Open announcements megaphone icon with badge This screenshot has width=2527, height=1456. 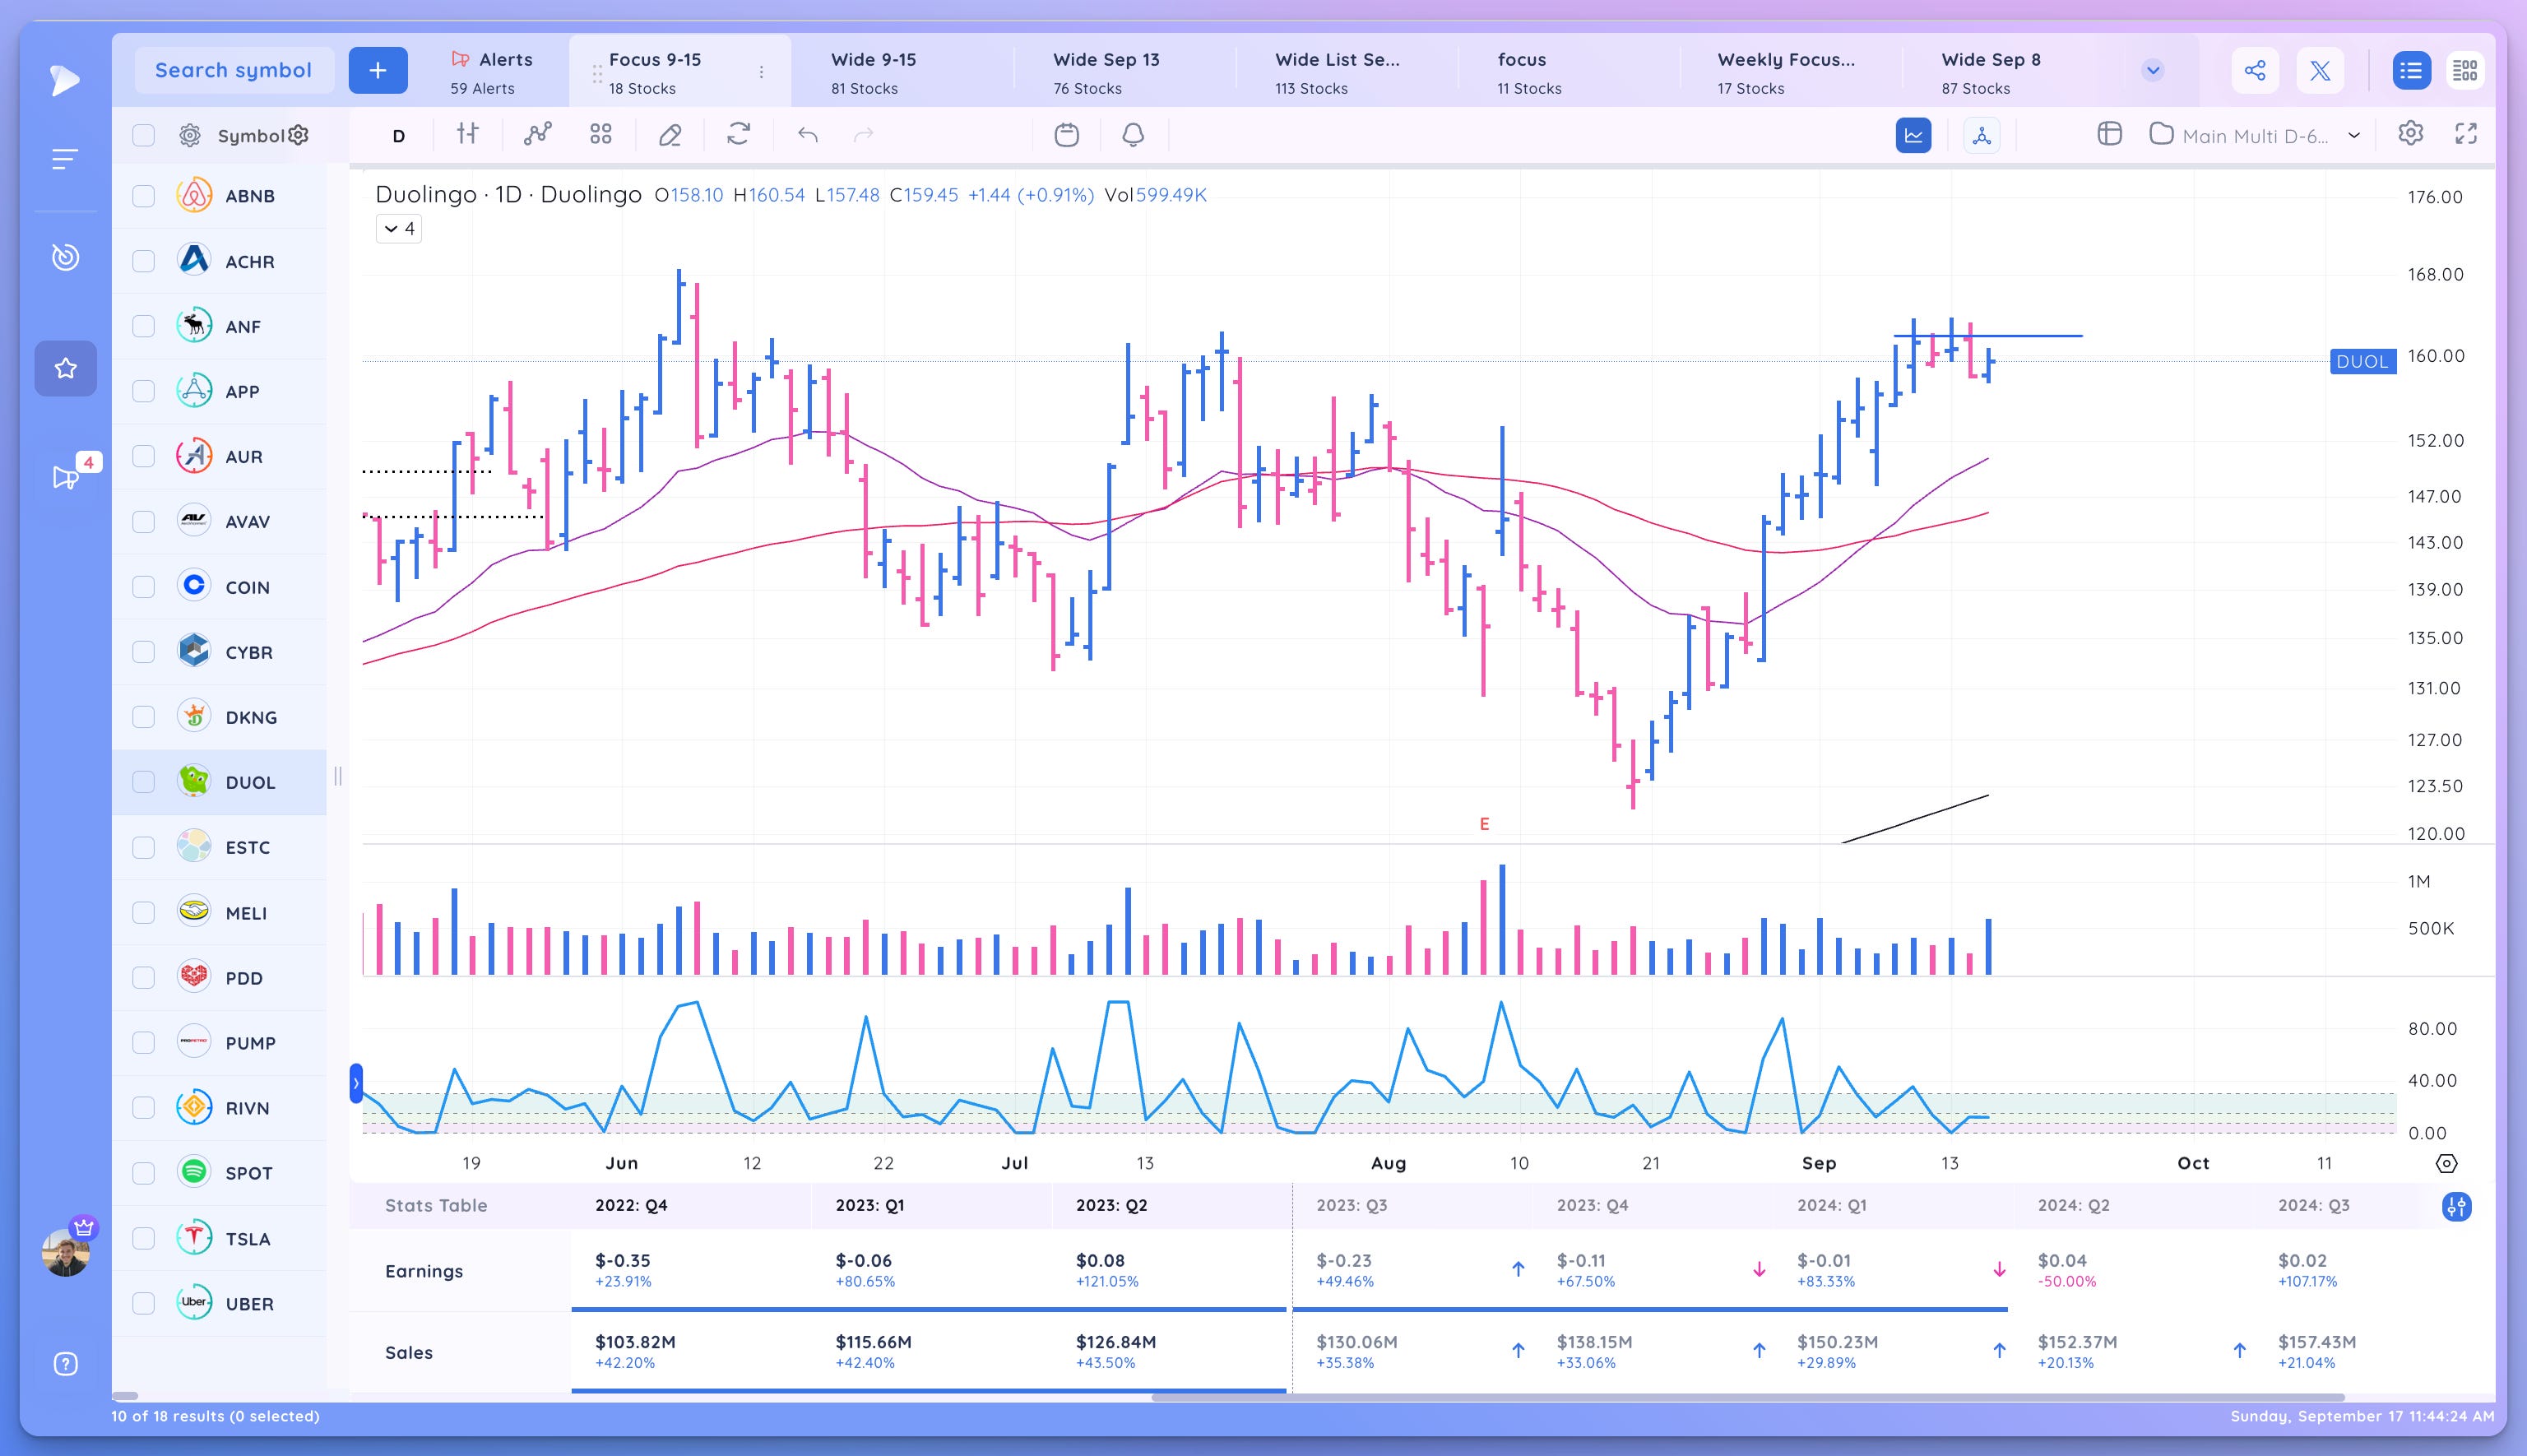pyautogui.click(x=65, y=477)
